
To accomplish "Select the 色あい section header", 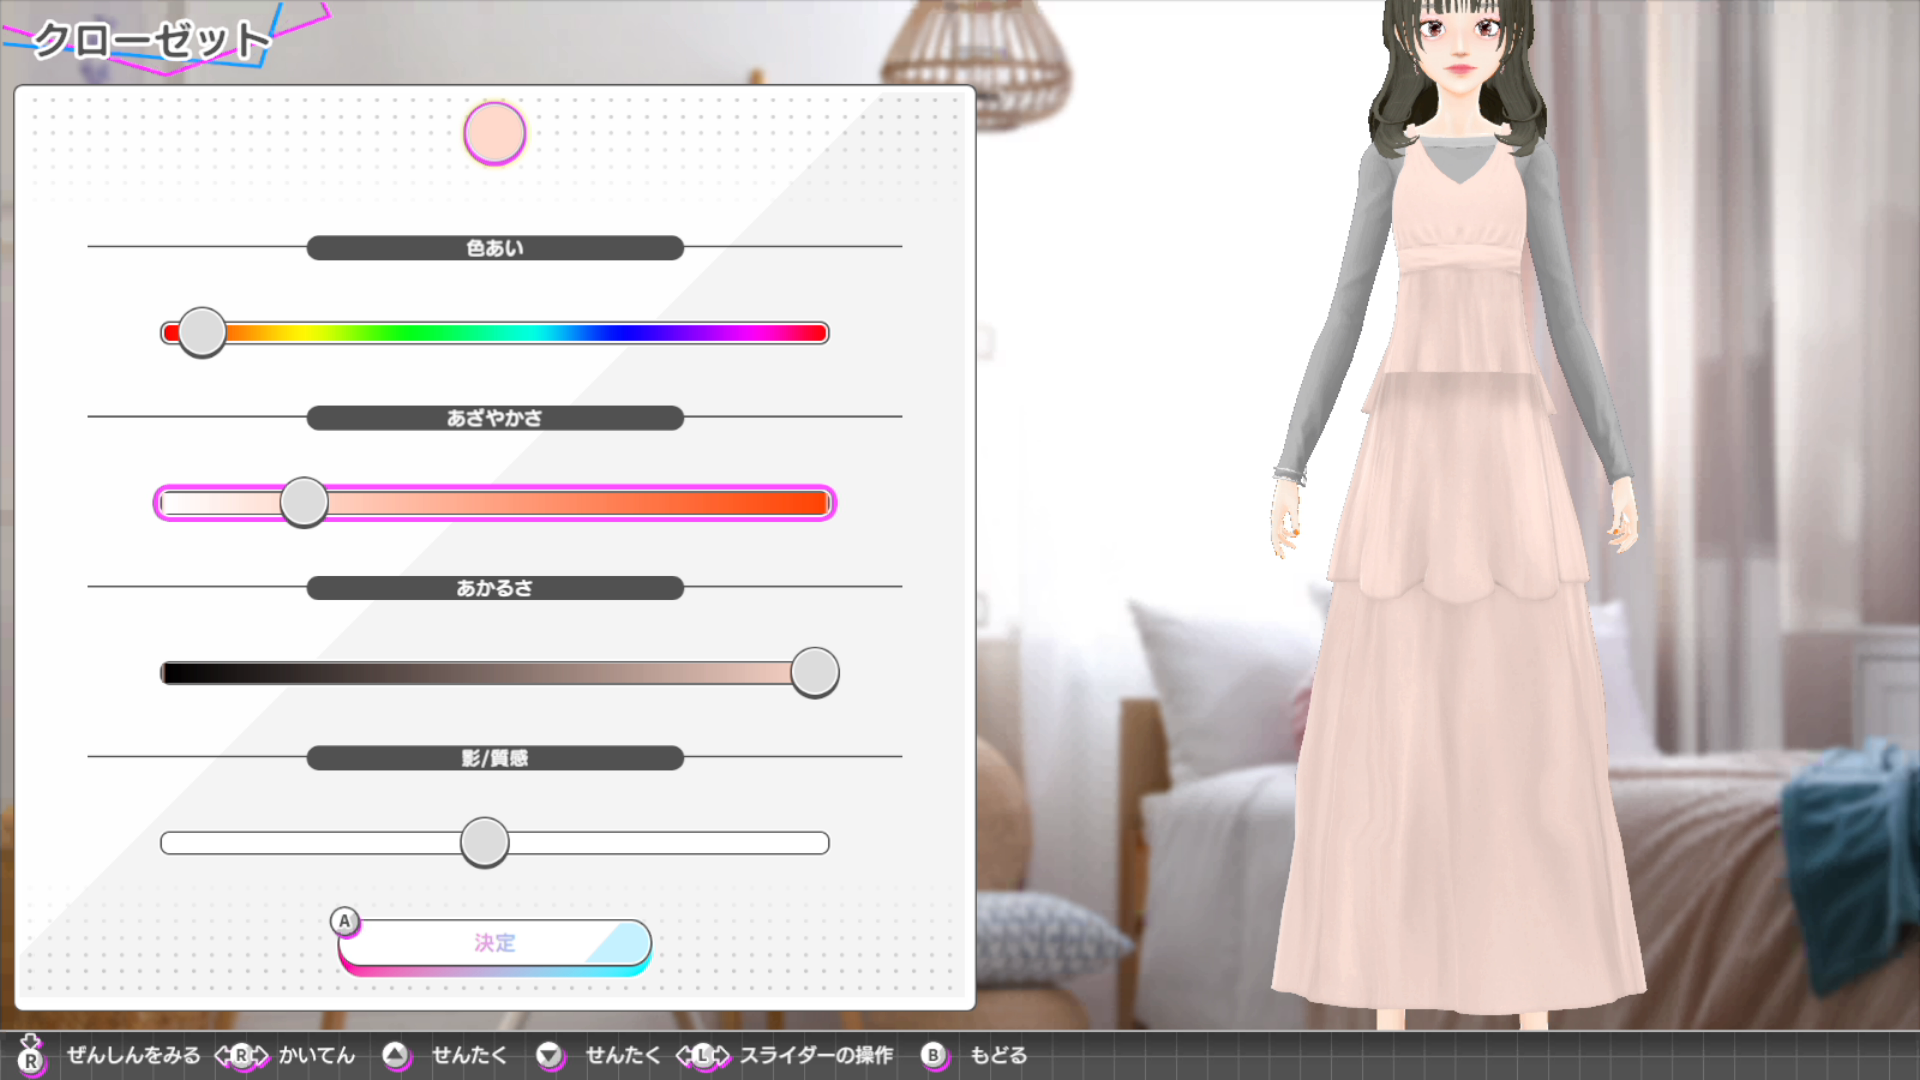I will [x=495, y=248].
